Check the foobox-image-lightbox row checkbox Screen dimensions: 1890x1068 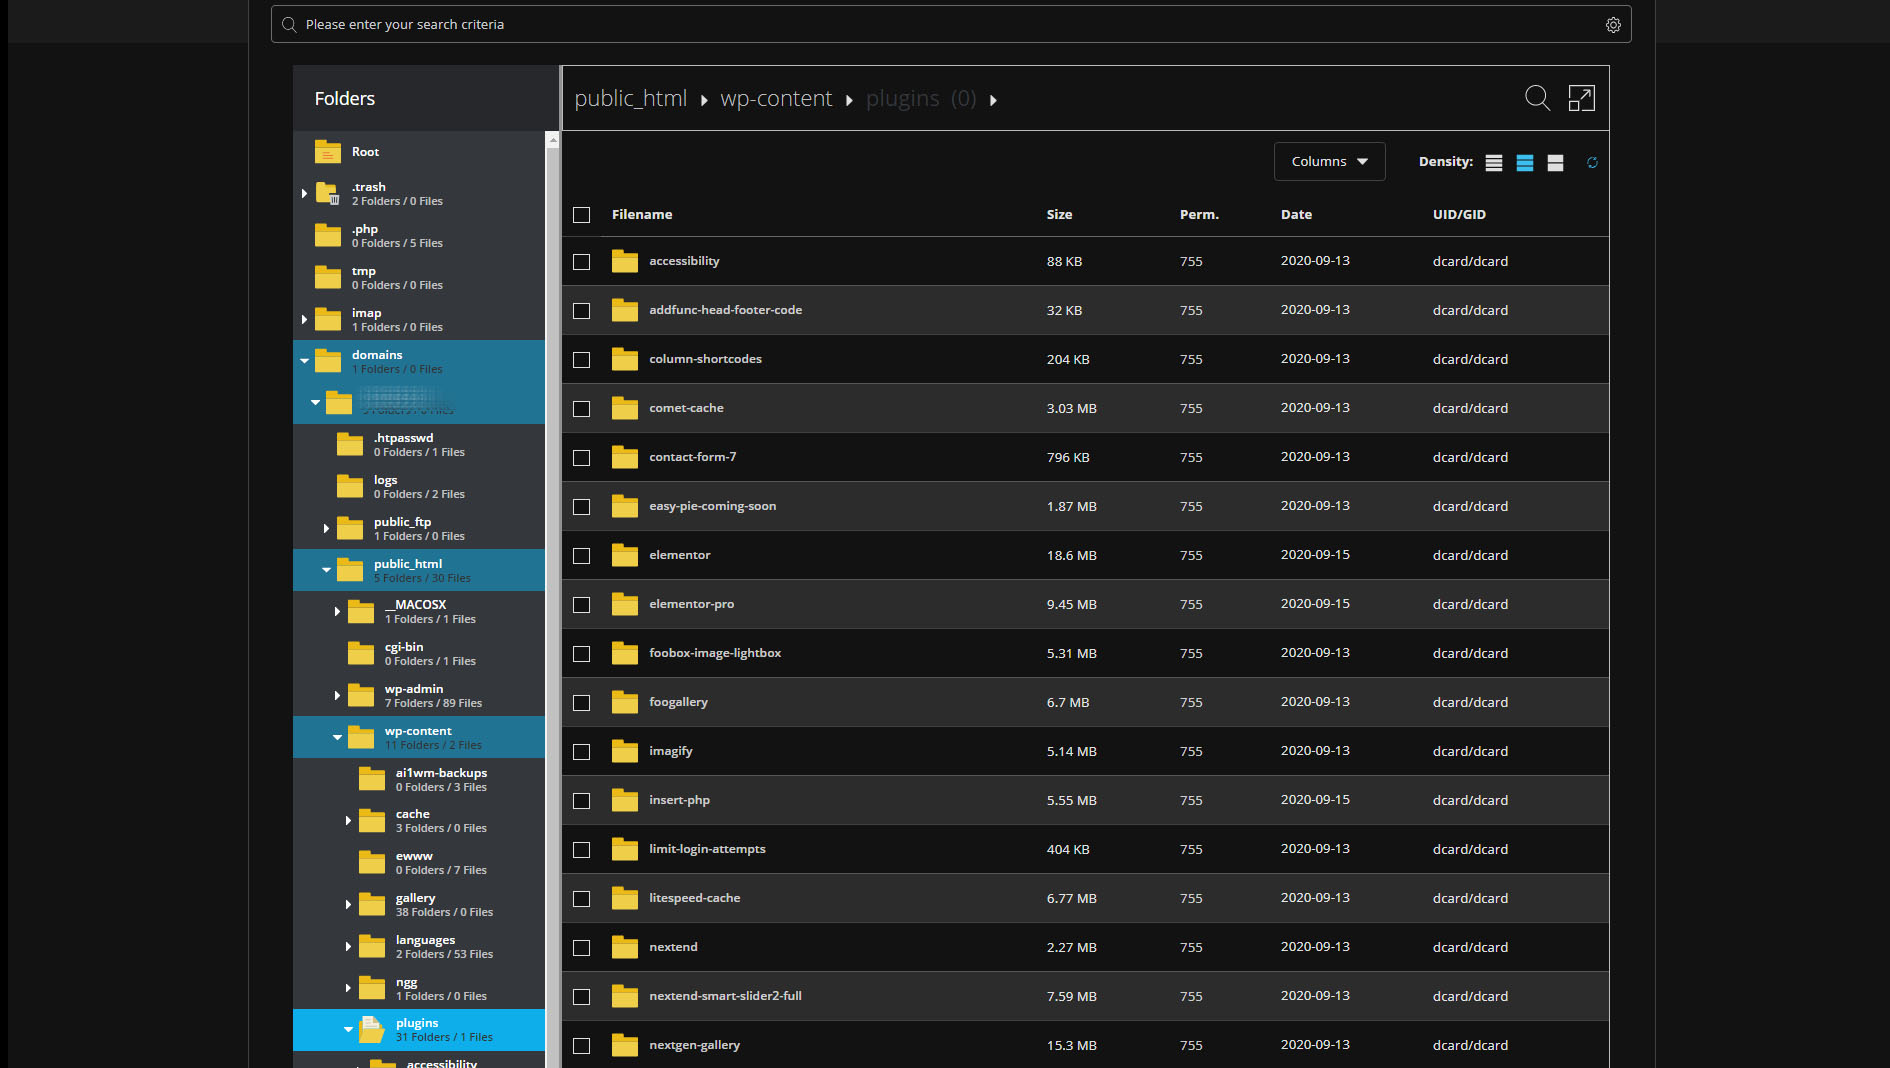pyautogui.click(x=581, y=654)
